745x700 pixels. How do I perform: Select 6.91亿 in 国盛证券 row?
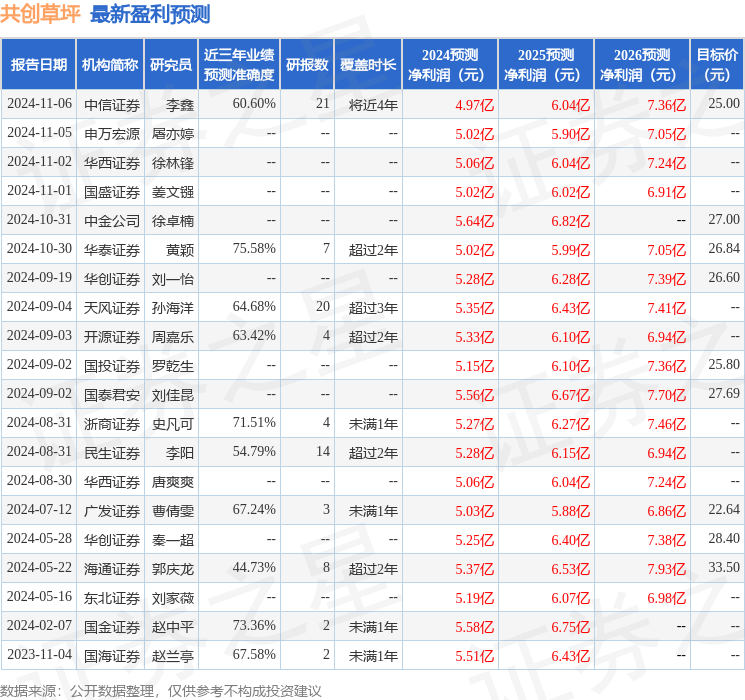pos(667,192)
